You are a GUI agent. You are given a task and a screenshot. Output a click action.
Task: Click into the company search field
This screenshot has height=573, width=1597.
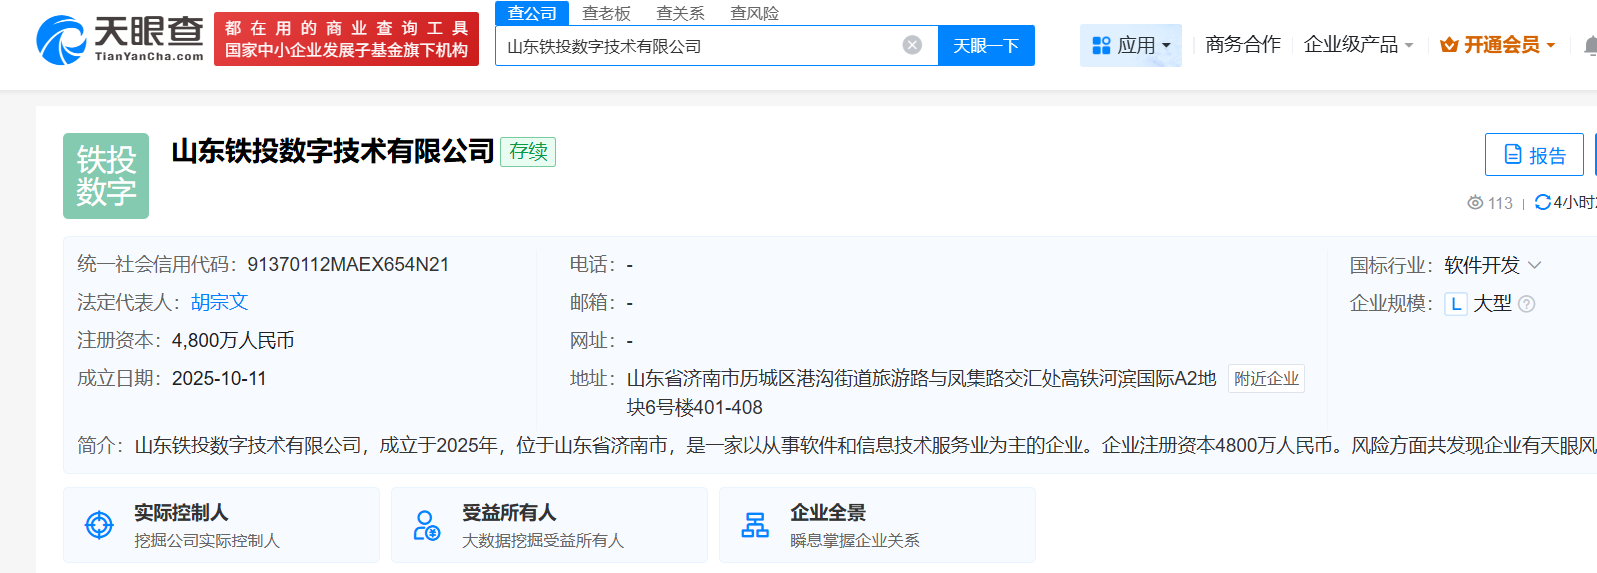pos(700,46)
